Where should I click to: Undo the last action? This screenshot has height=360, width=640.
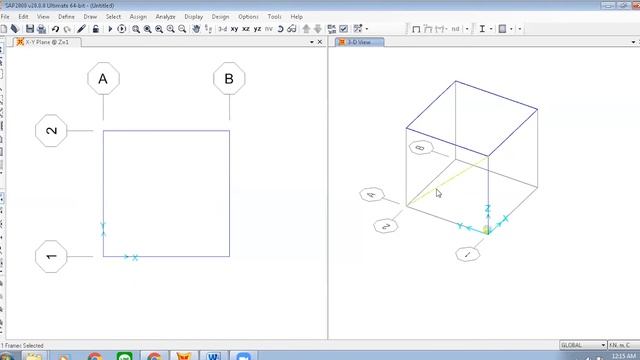click(x=56, y=29)
